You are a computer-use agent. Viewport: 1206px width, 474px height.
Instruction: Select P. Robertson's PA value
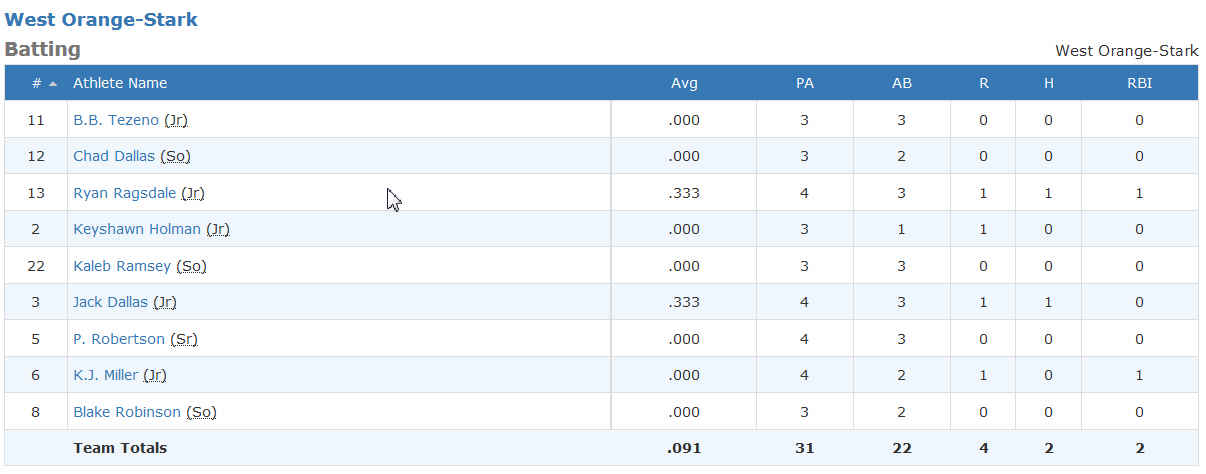804,339
